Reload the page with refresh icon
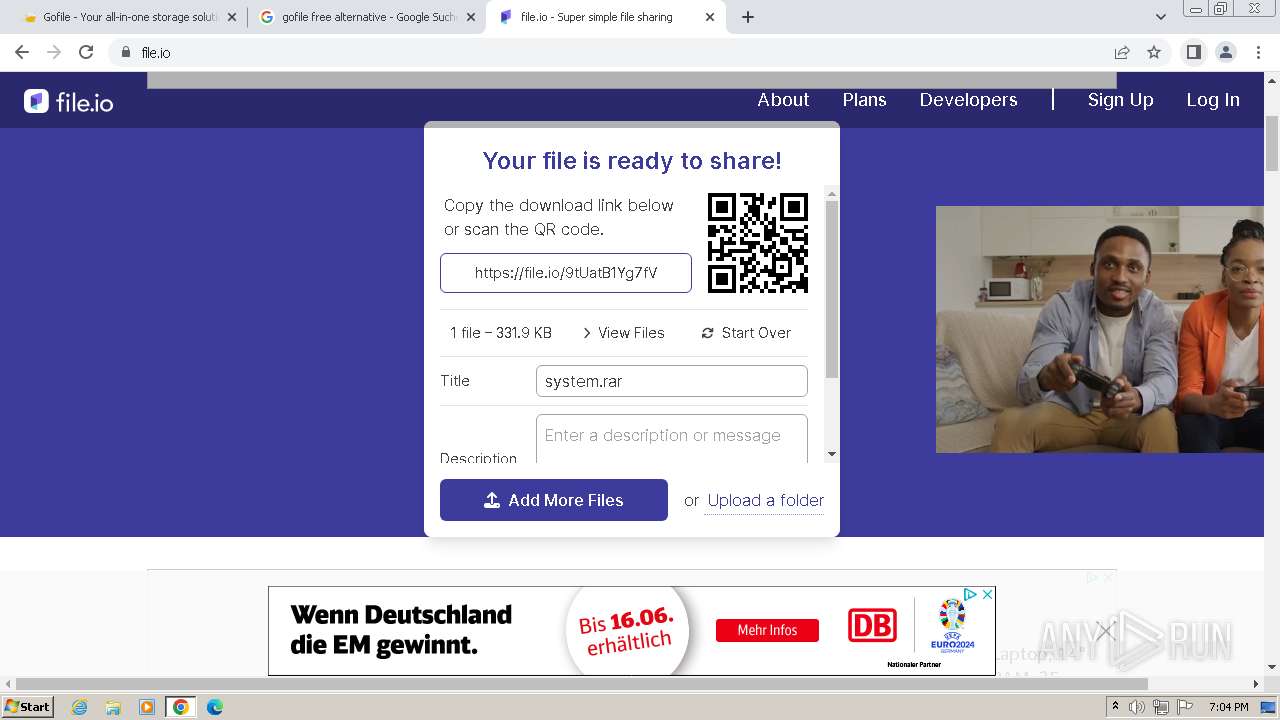The width and height of the screenshot is (1280, 720). [86, 52]
